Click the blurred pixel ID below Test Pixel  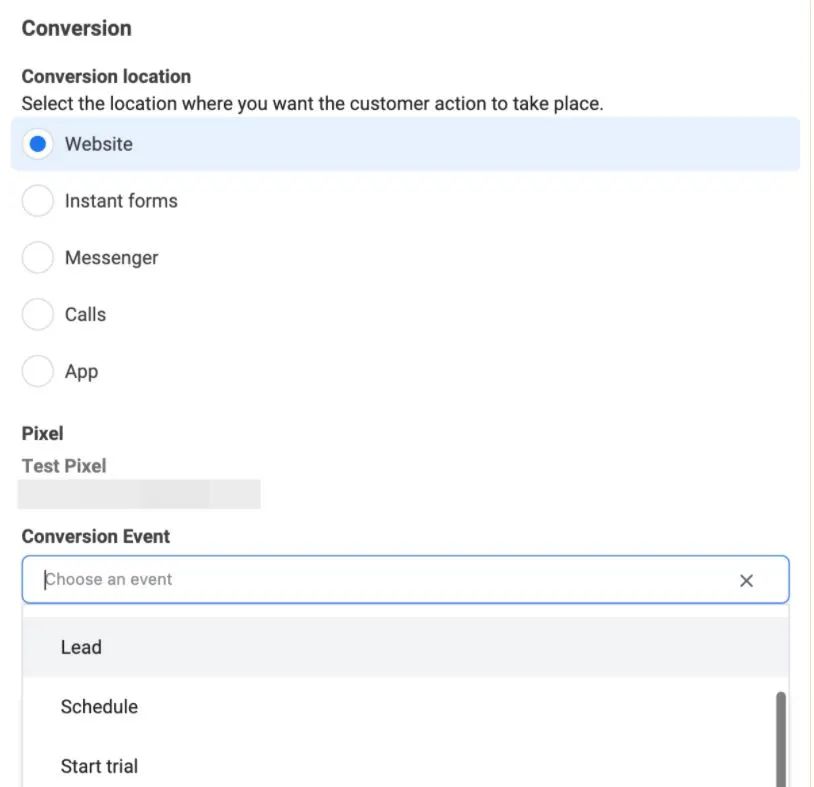tap(139, 494)
